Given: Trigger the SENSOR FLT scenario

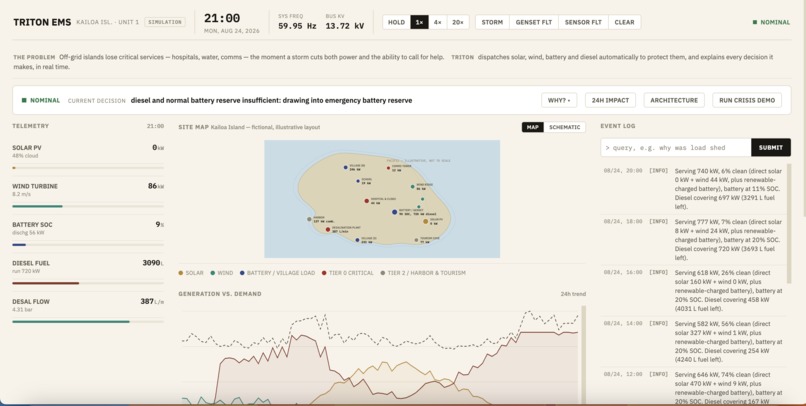Looking at the screenshot, I should click(x=583, y=22).
